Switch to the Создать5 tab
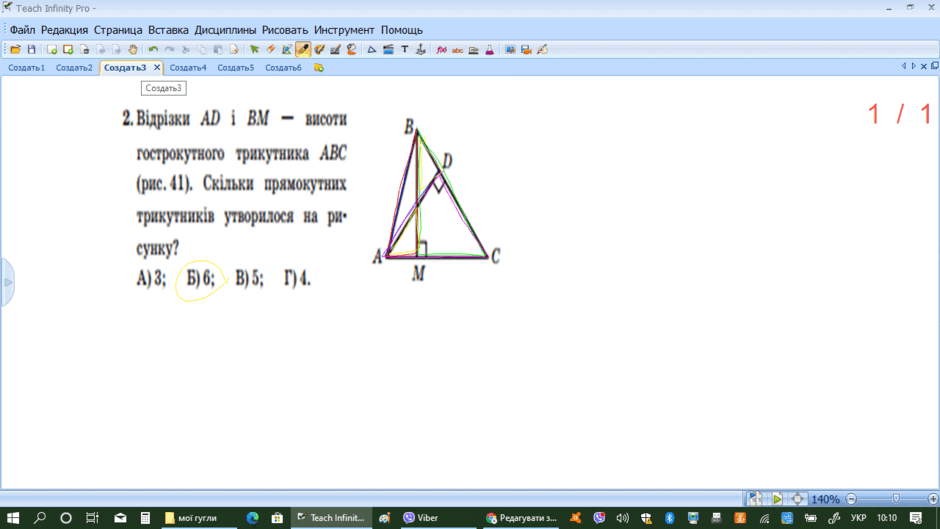 (x=236, y=68)
